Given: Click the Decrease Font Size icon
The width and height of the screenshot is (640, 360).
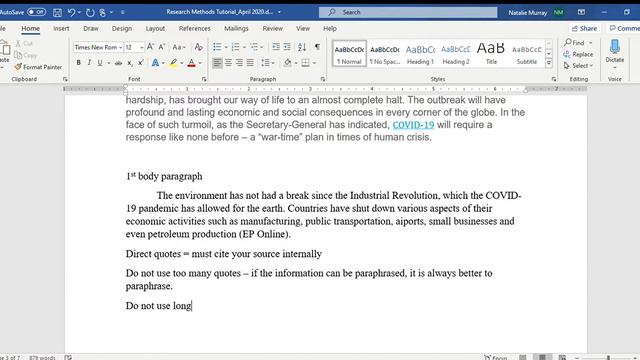Looking at the screenshot, I should [162, 47].
